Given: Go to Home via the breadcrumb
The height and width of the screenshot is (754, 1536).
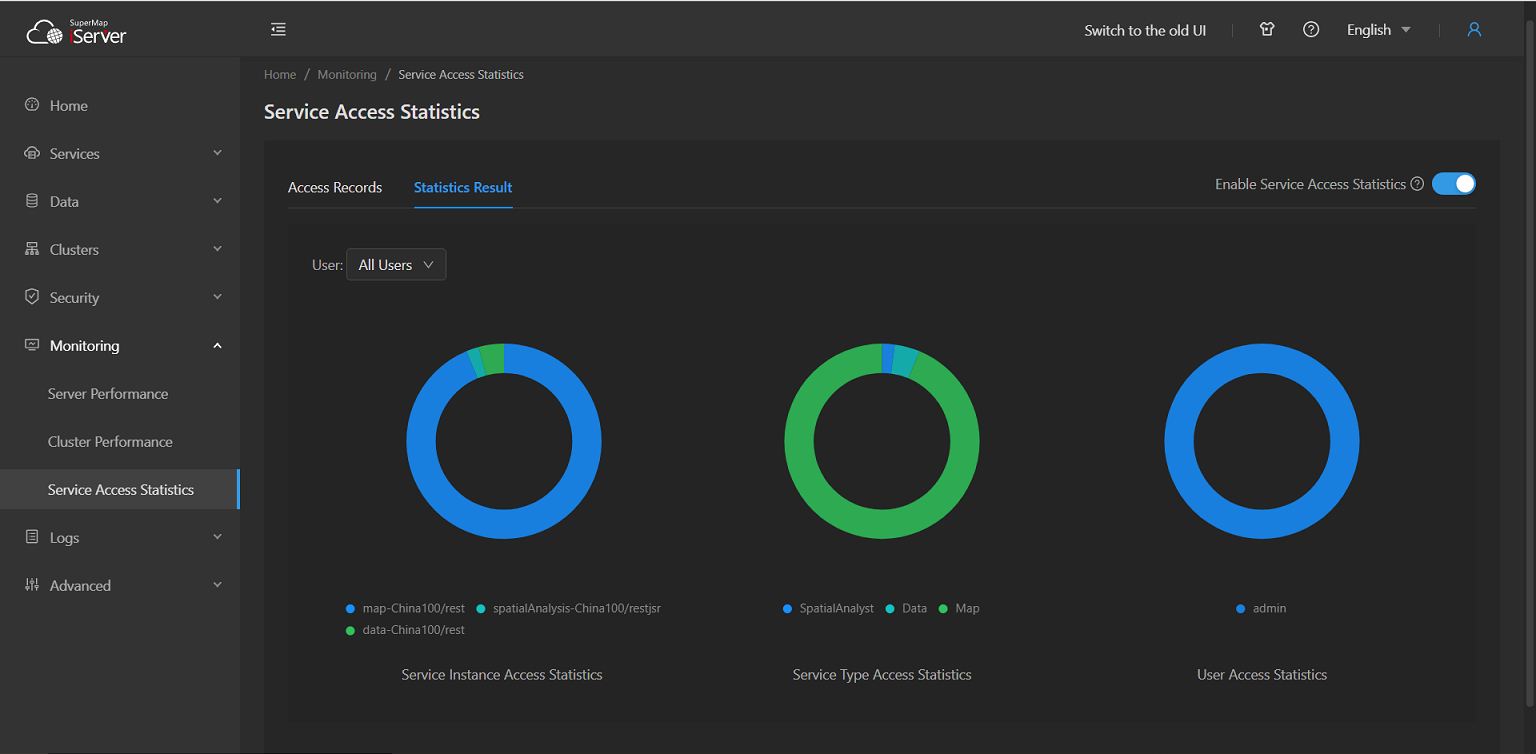Looking at the screenshot, I should (x=280, y=74).
